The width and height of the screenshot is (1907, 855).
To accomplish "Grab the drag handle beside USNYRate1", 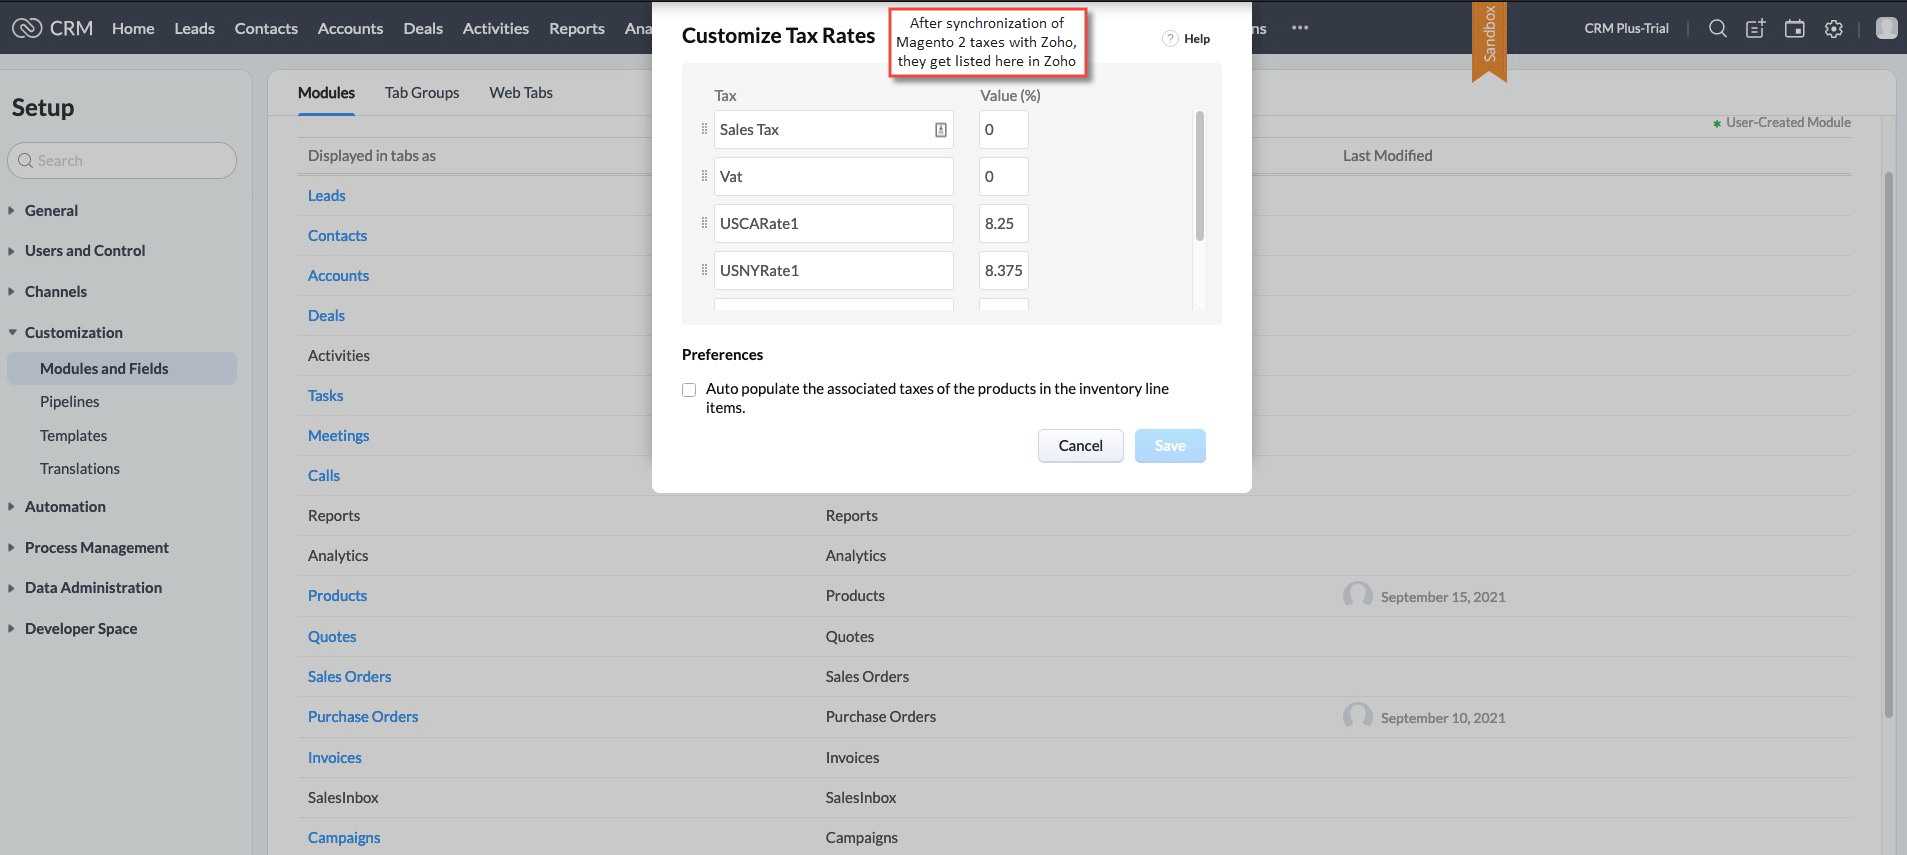I will [704, 270].
